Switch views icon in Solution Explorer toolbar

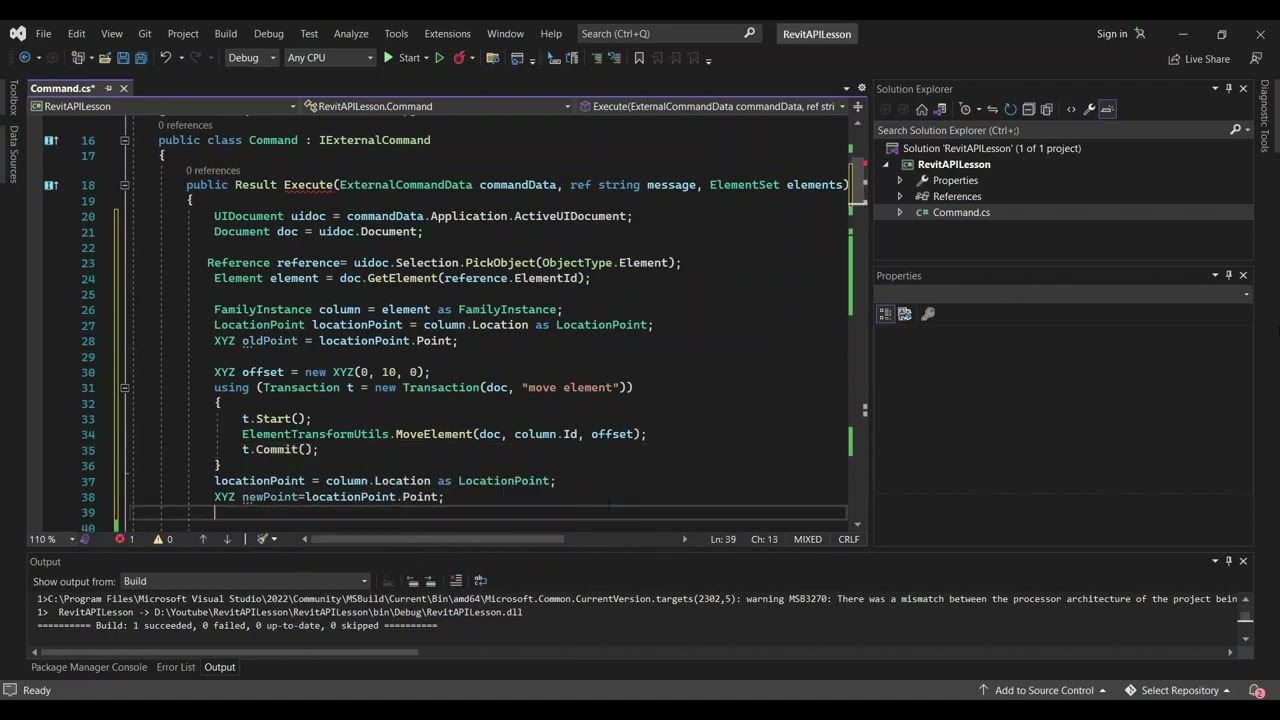pyautogui.click(x=939, y=109)
